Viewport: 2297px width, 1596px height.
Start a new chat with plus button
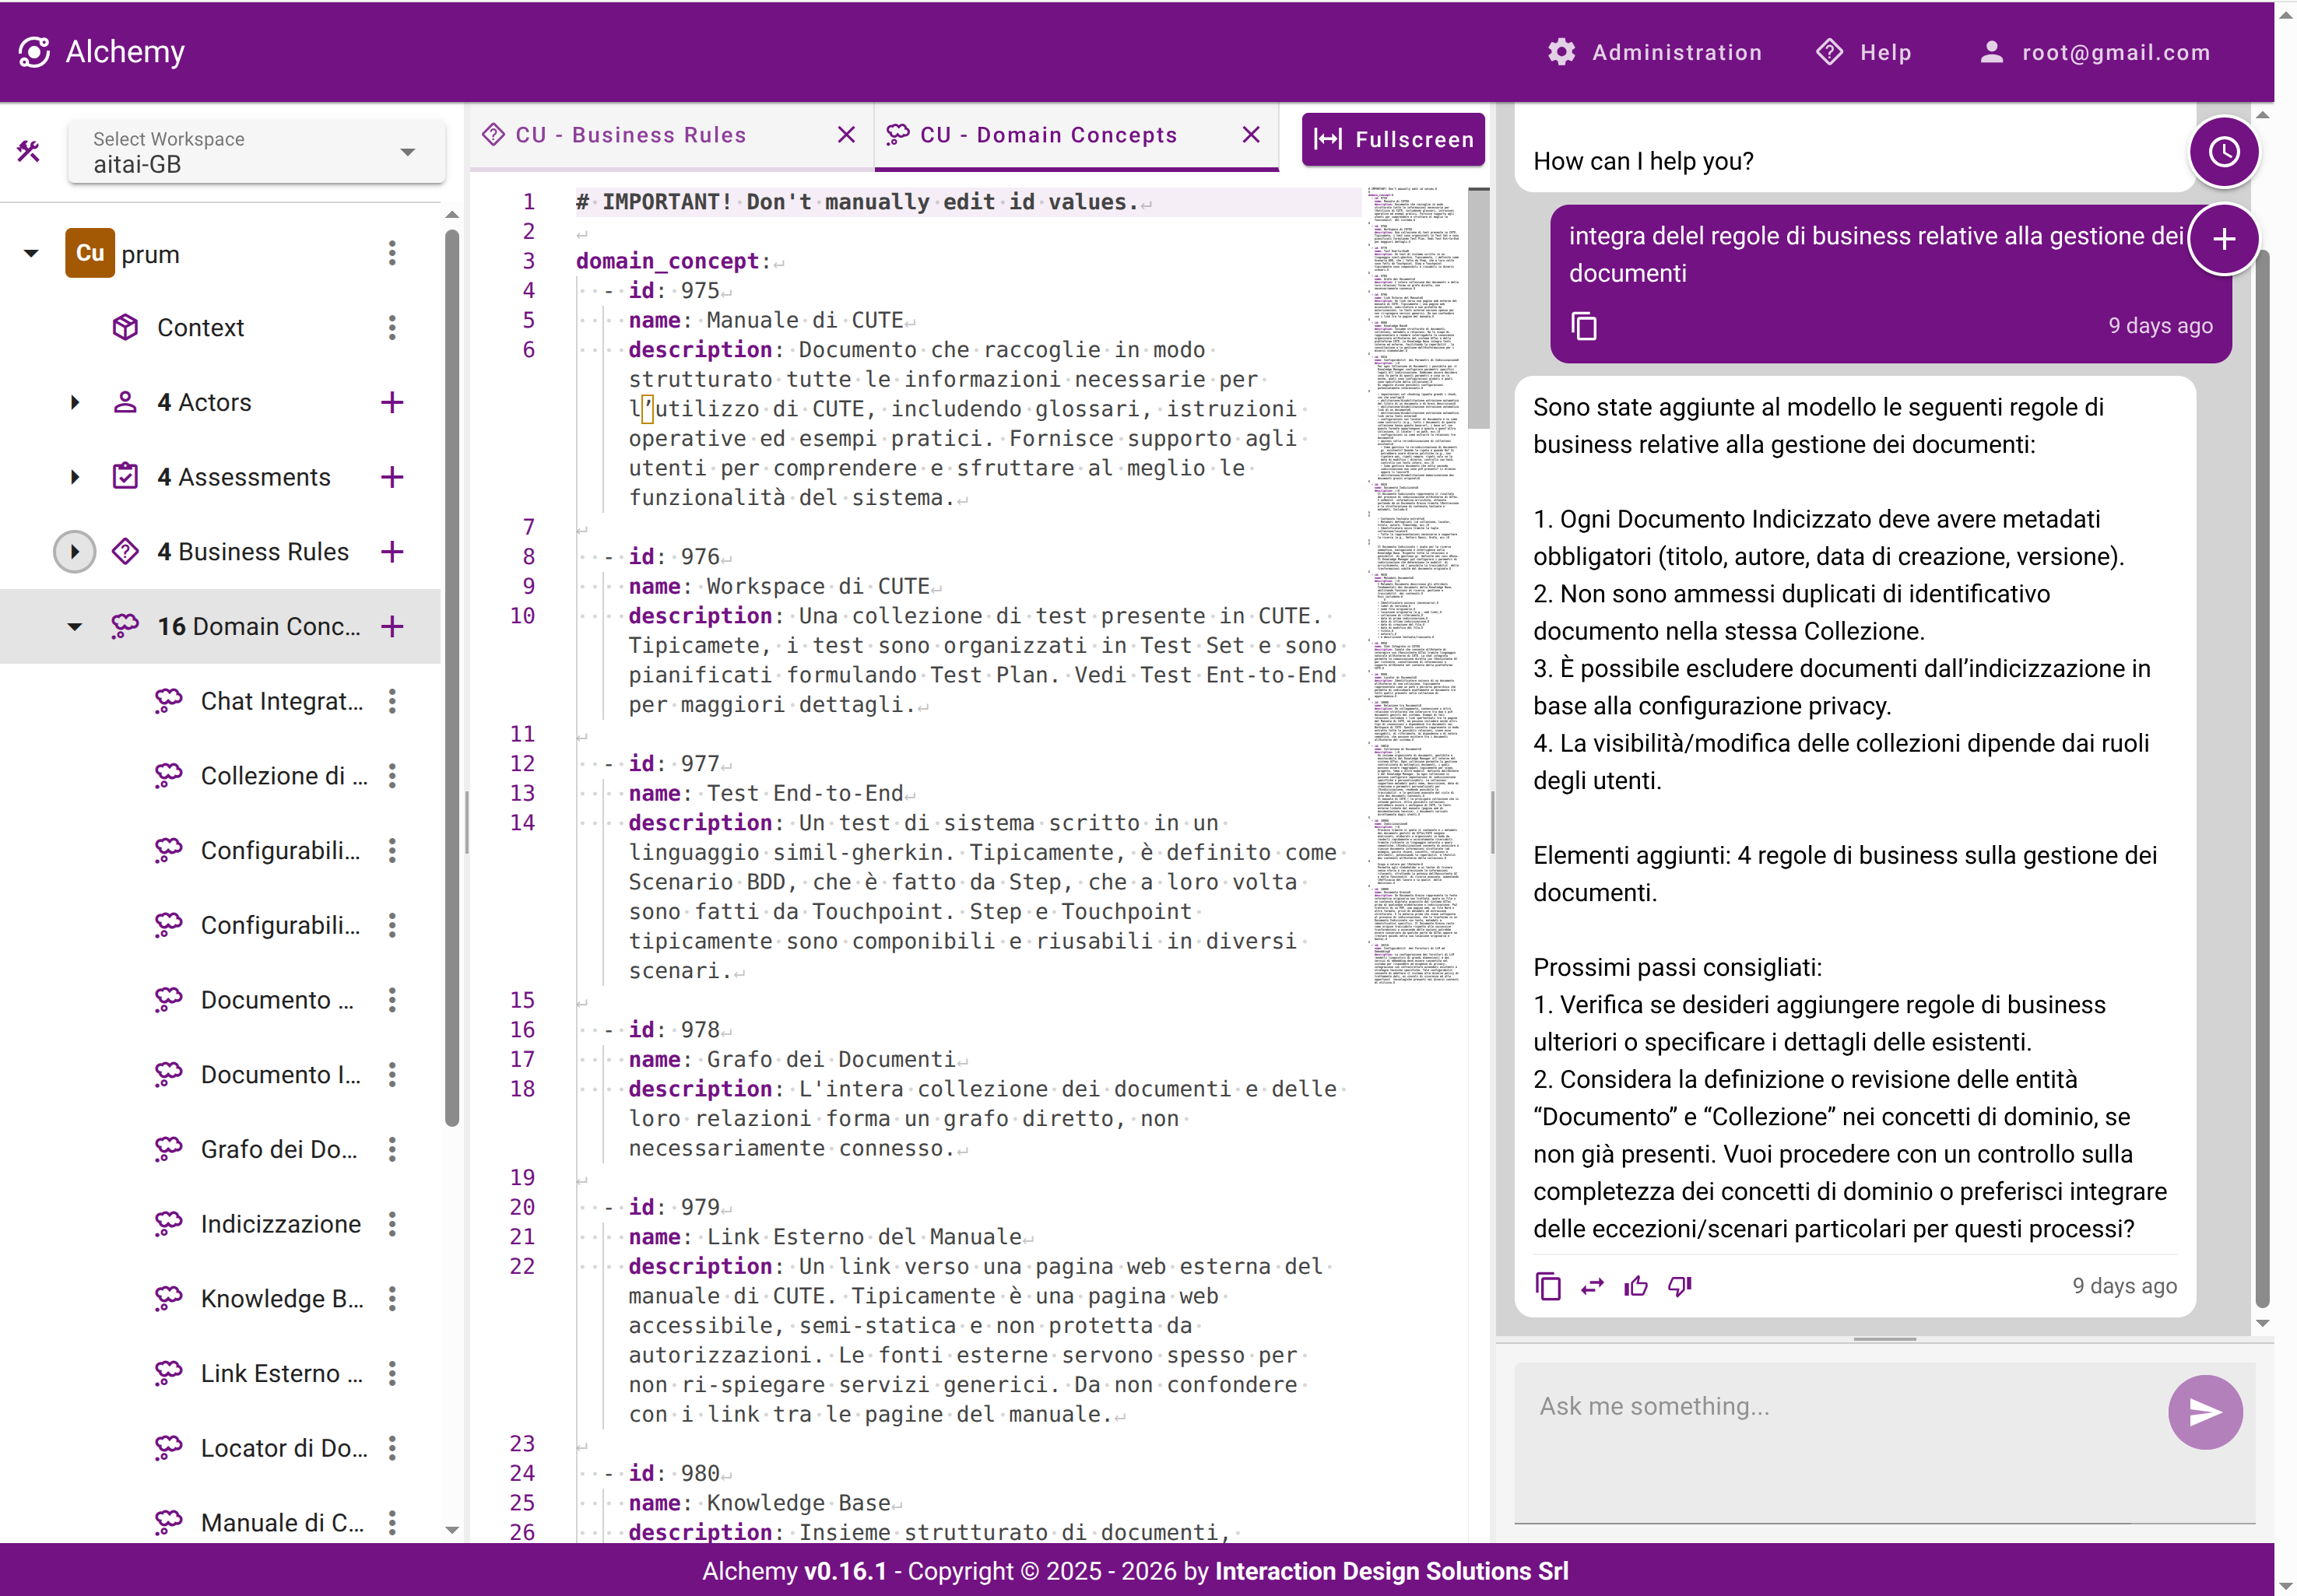[x=2224, y=239]
